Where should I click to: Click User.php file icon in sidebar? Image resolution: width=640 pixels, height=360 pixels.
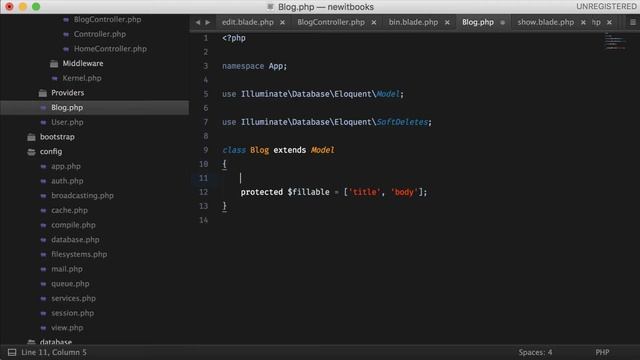point(43,122)
